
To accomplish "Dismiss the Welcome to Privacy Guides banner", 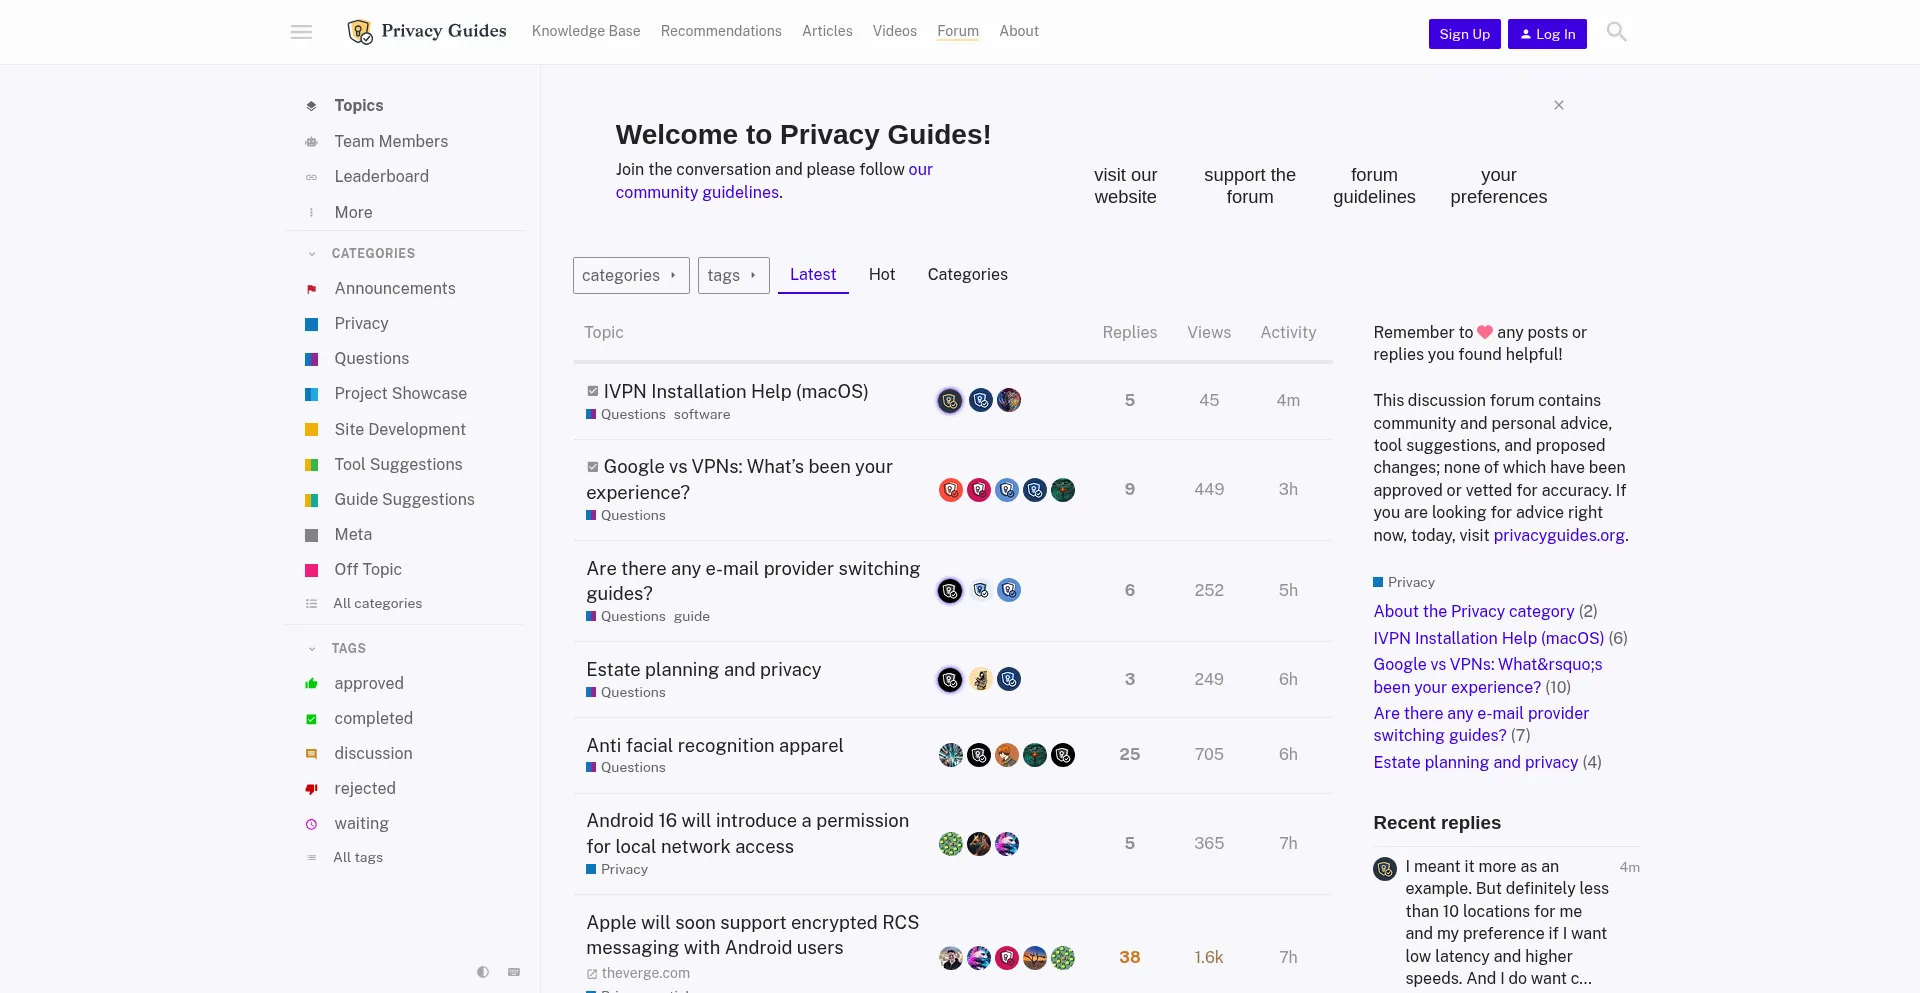I will tap(1559, 104).
